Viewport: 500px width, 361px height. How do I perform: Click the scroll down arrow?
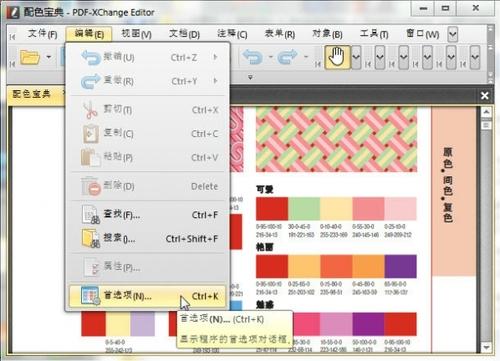[x=486, y=347]
